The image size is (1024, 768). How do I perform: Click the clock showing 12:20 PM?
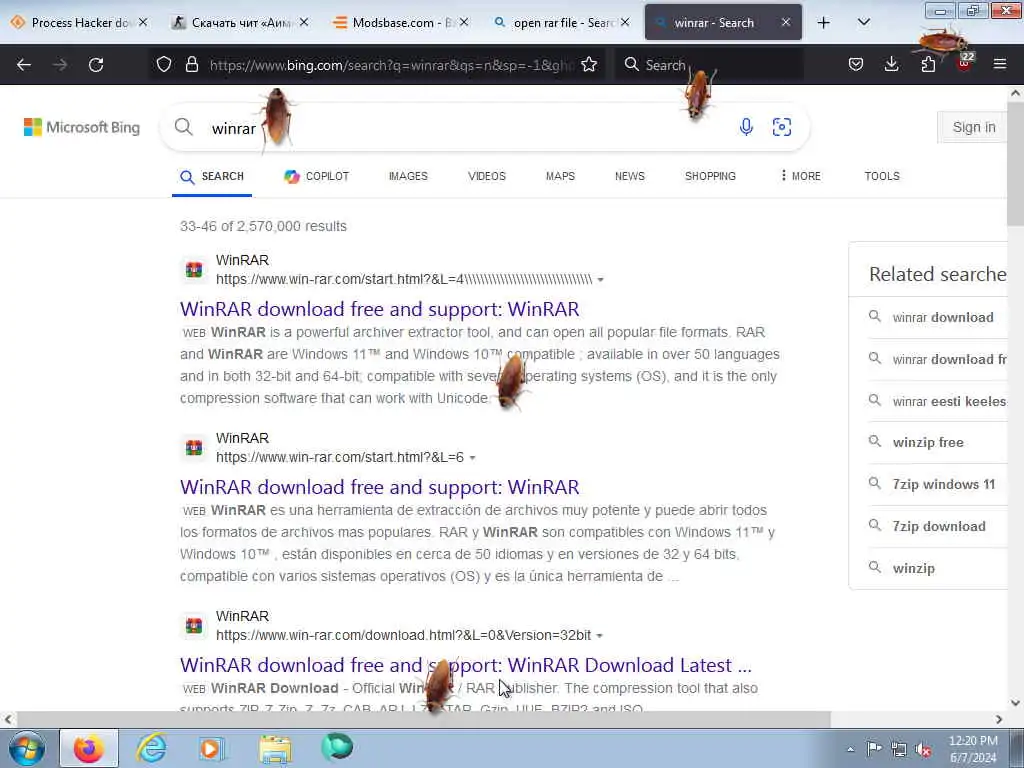coord(973,749)
